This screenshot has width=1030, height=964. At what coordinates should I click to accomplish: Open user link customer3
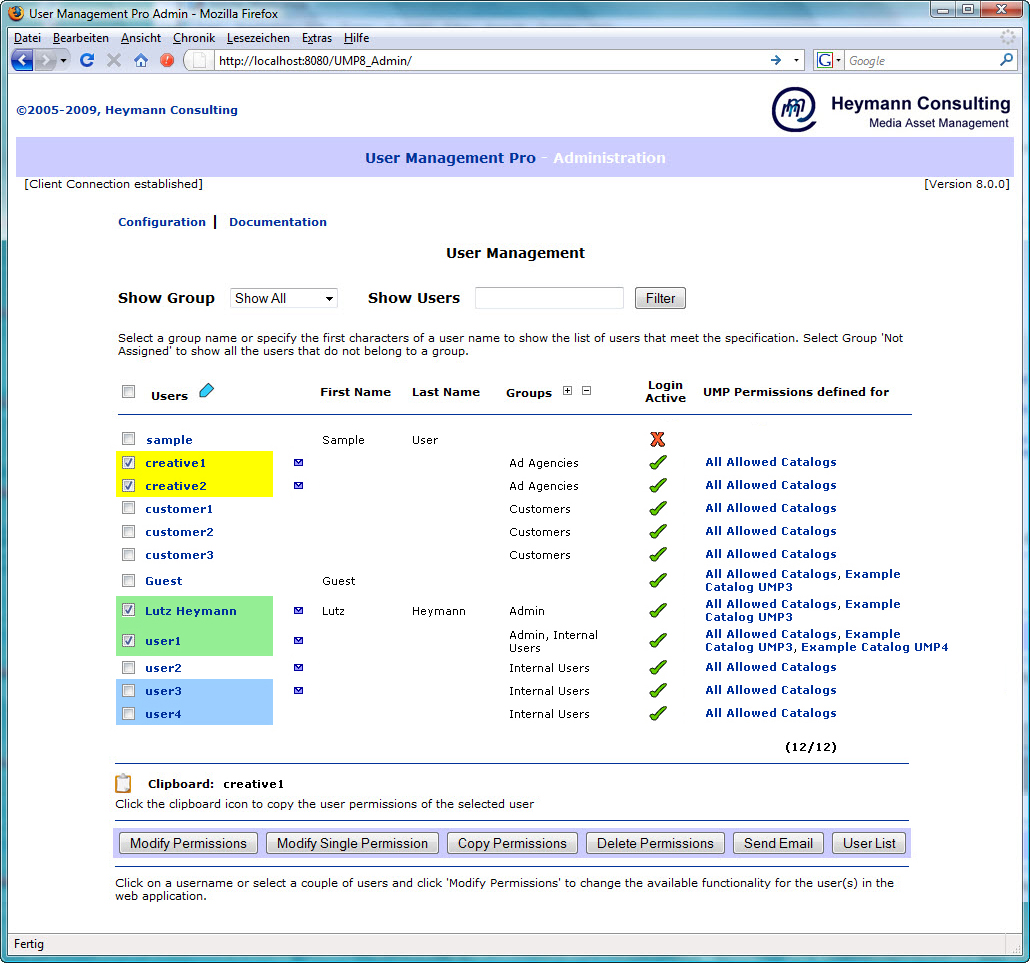tap(179, 555)
